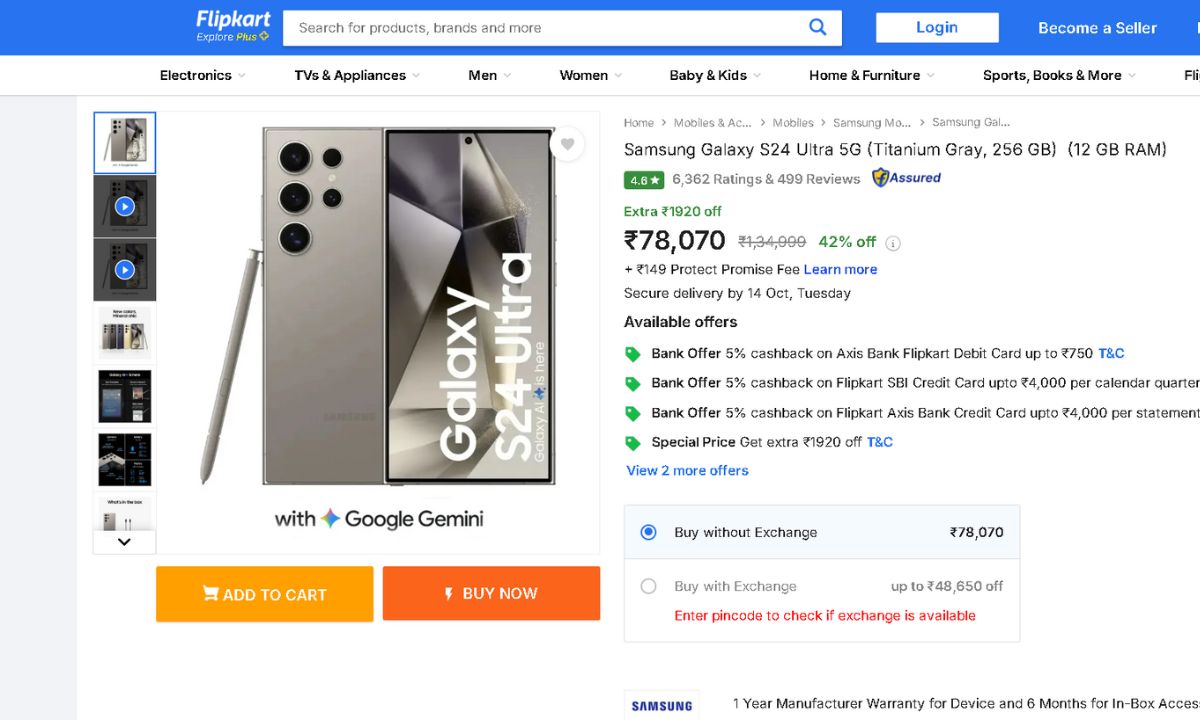Screen dimensions: 1200x720
Task: Click the 4.8 star rating badge
Action: (643, 180)
